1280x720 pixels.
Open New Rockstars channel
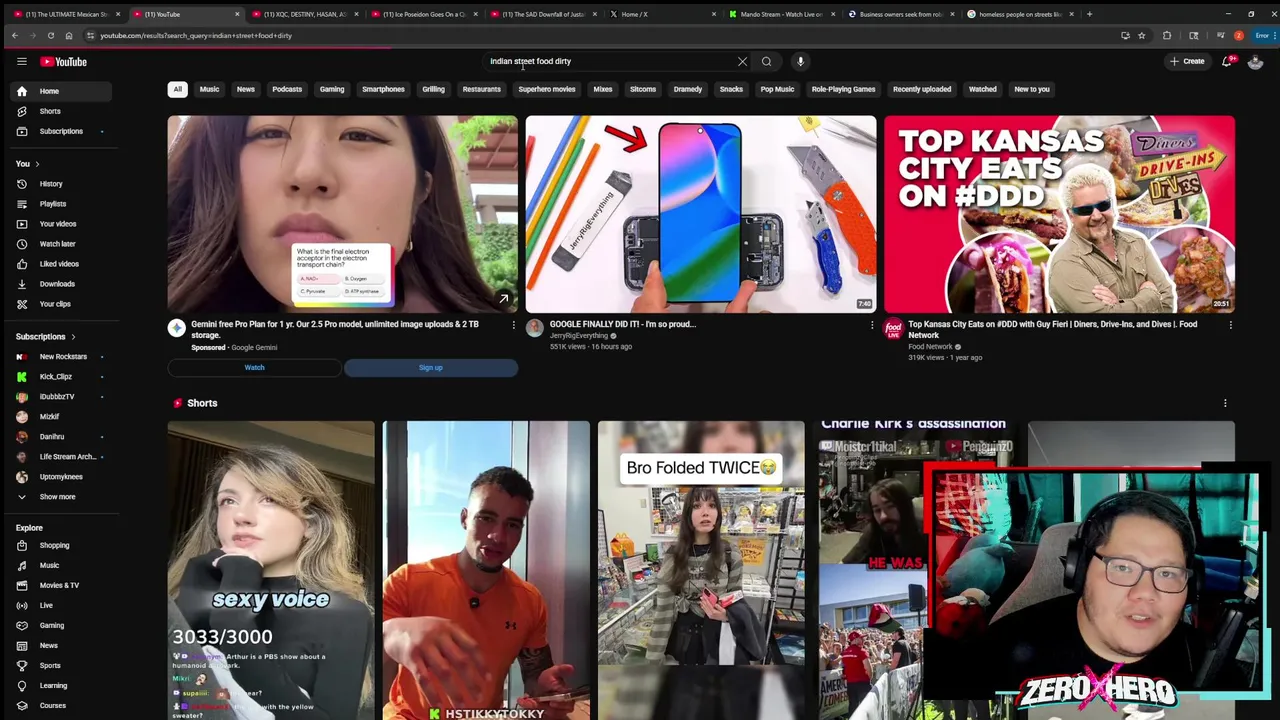coord(60,357)
